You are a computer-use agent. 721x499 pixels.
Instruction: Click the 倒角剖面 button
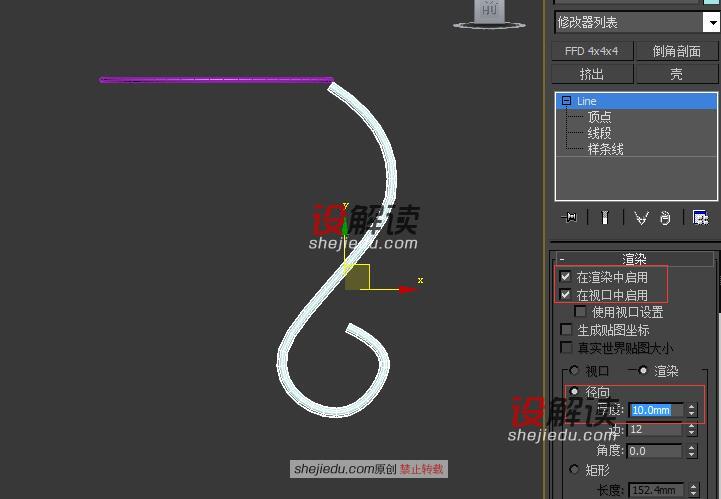[676, 51]
